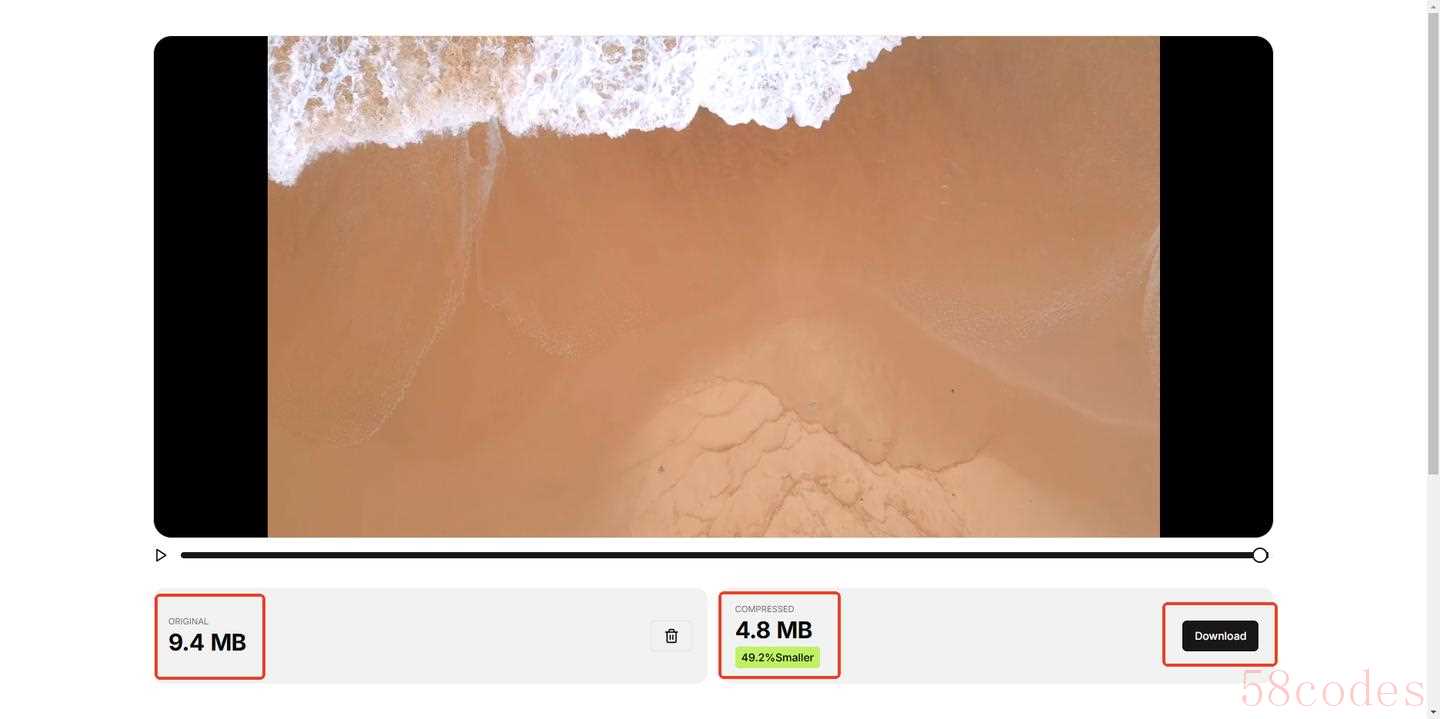Click the vertical scrollbar thumb
Screen dimensions: 1440x719
click(x=1433, y=245)
